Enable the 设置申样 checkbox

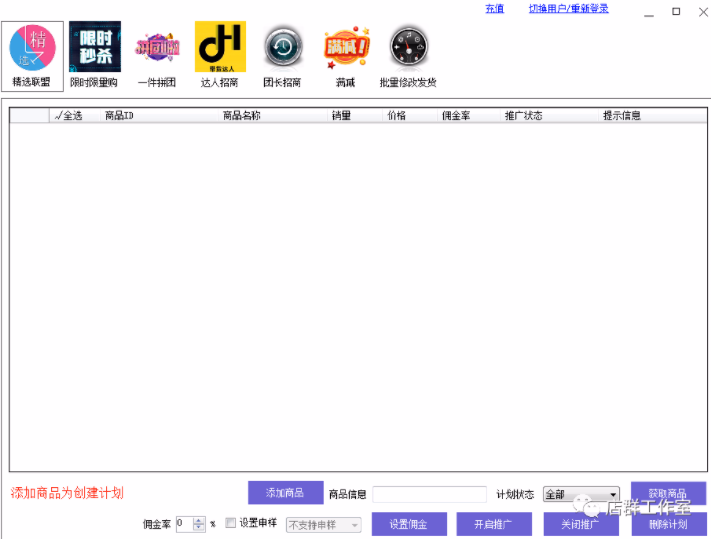pyautogui.click(x=231, y=523)
